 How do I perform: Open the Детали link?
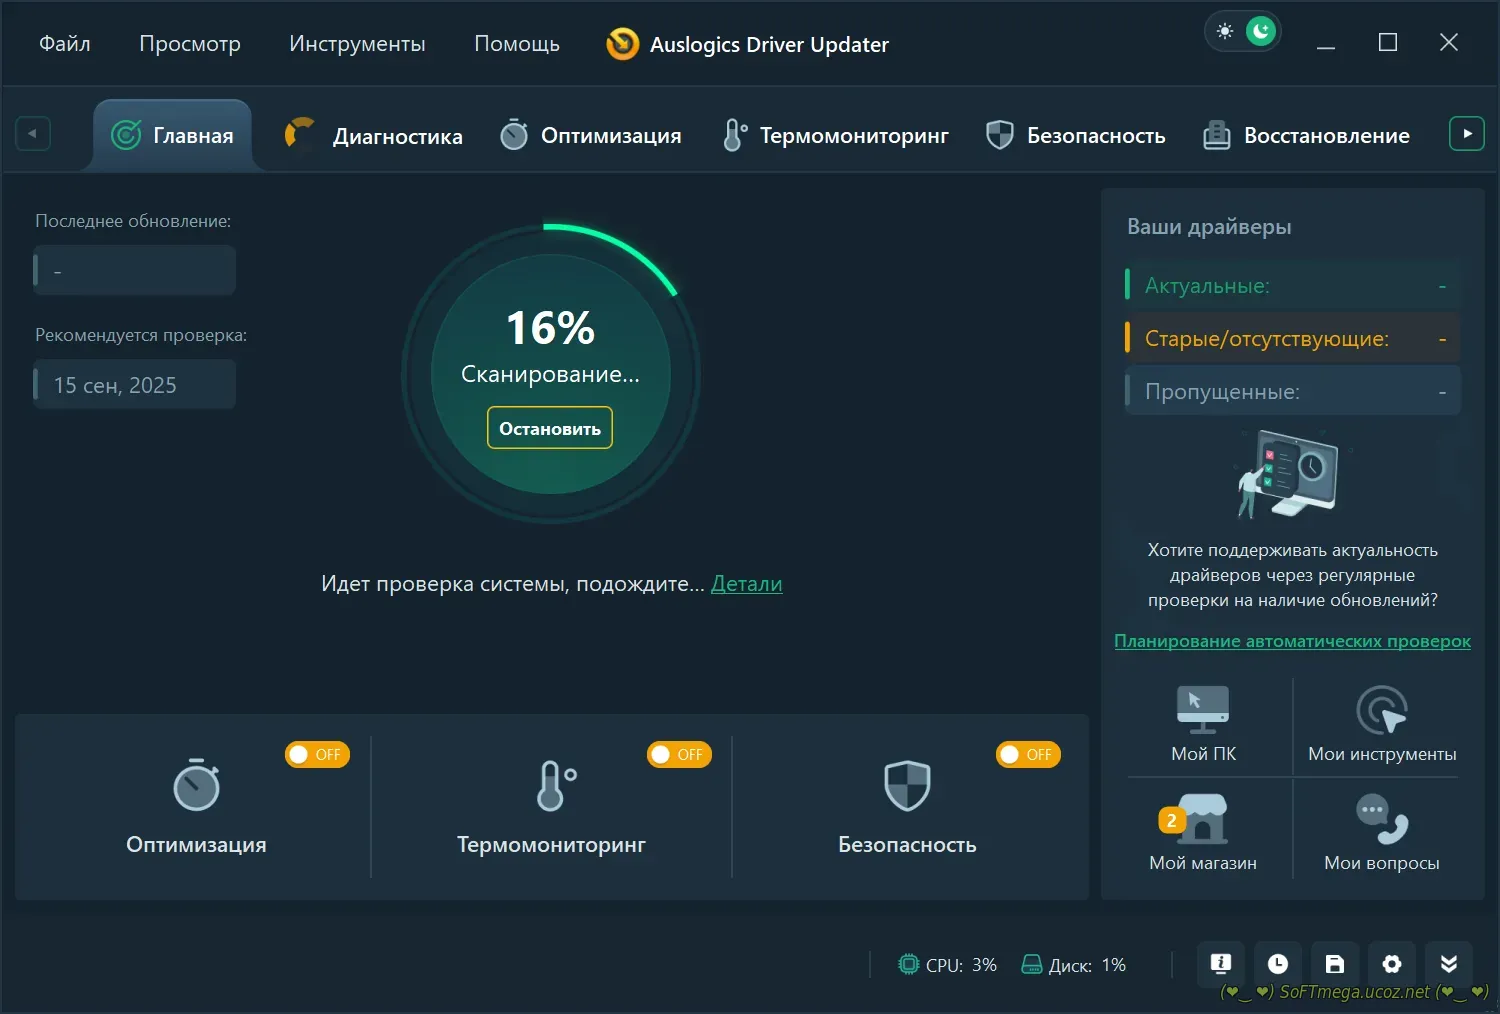click(x=746, y=584)
